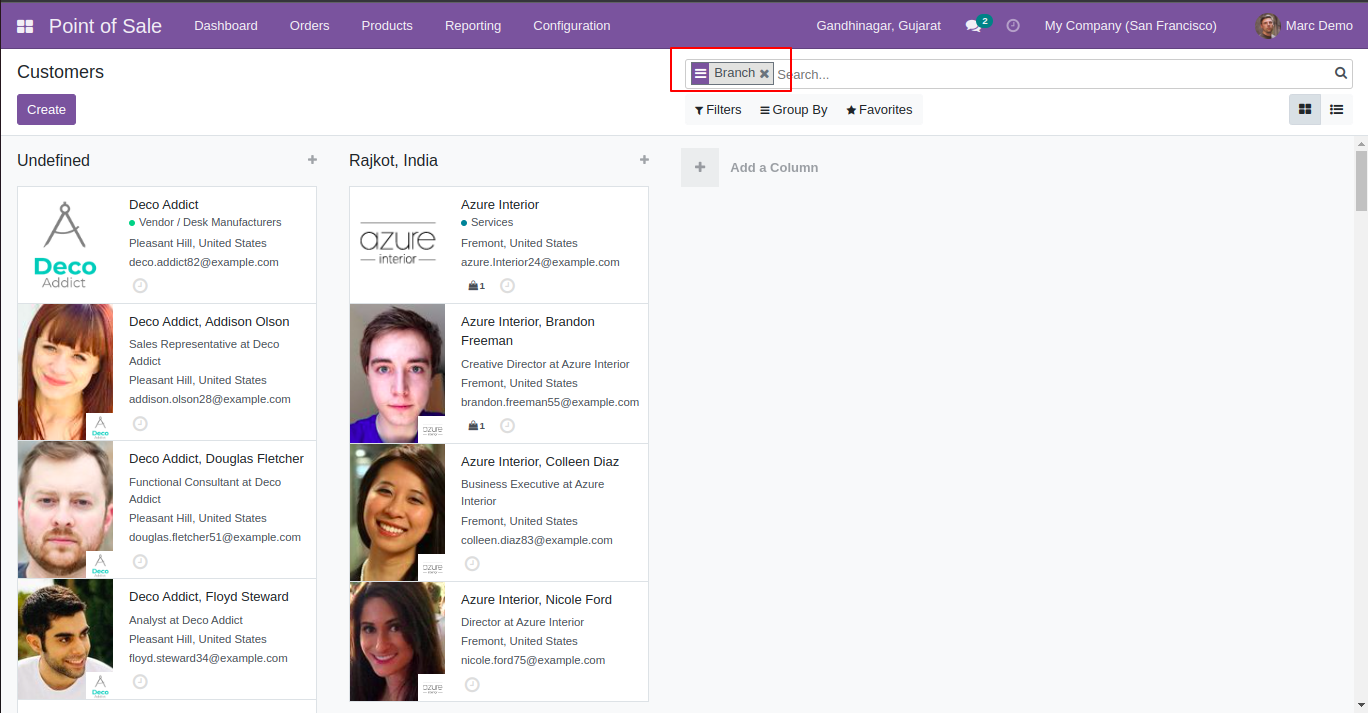Click the search magnifier icon

pyautogui.click(x=1341, y=73)
